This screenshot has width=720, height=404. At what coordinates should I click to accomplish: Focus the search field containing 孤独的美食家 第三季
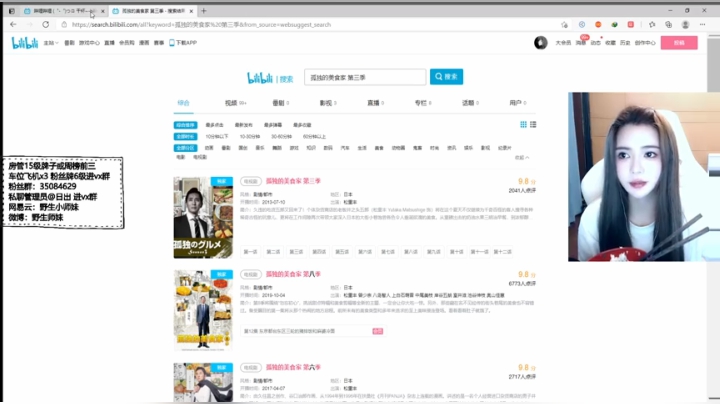point(365,77)
